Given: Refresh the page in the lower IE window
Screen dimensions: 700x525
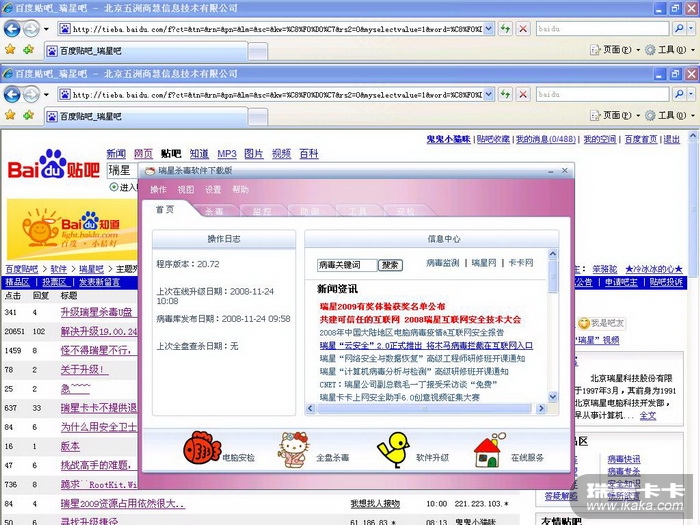Looking at the screenshot, I should [505, 94].
